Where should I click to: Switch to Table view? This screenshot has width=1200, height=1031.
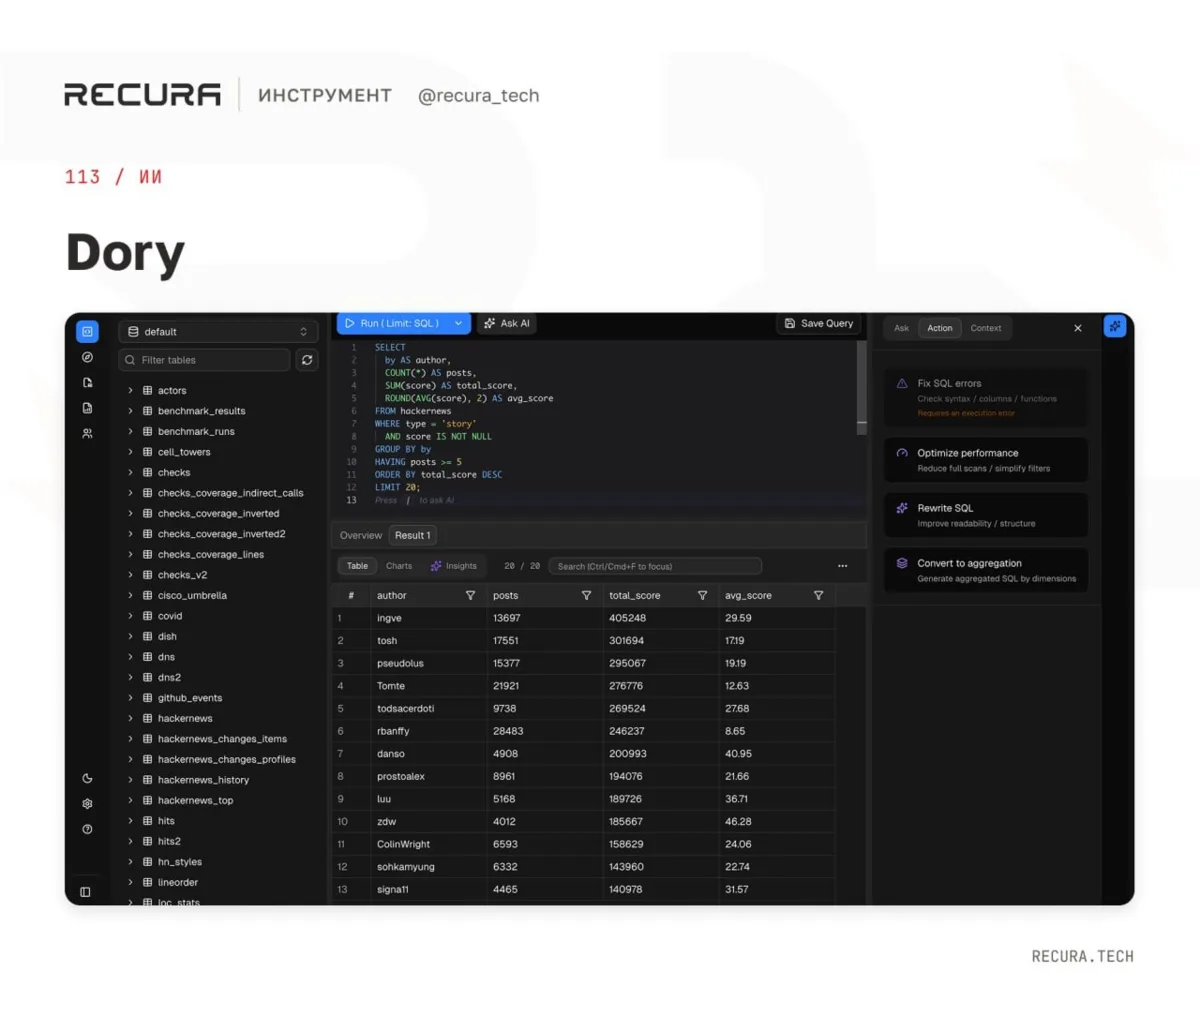(x=357, y=566)
